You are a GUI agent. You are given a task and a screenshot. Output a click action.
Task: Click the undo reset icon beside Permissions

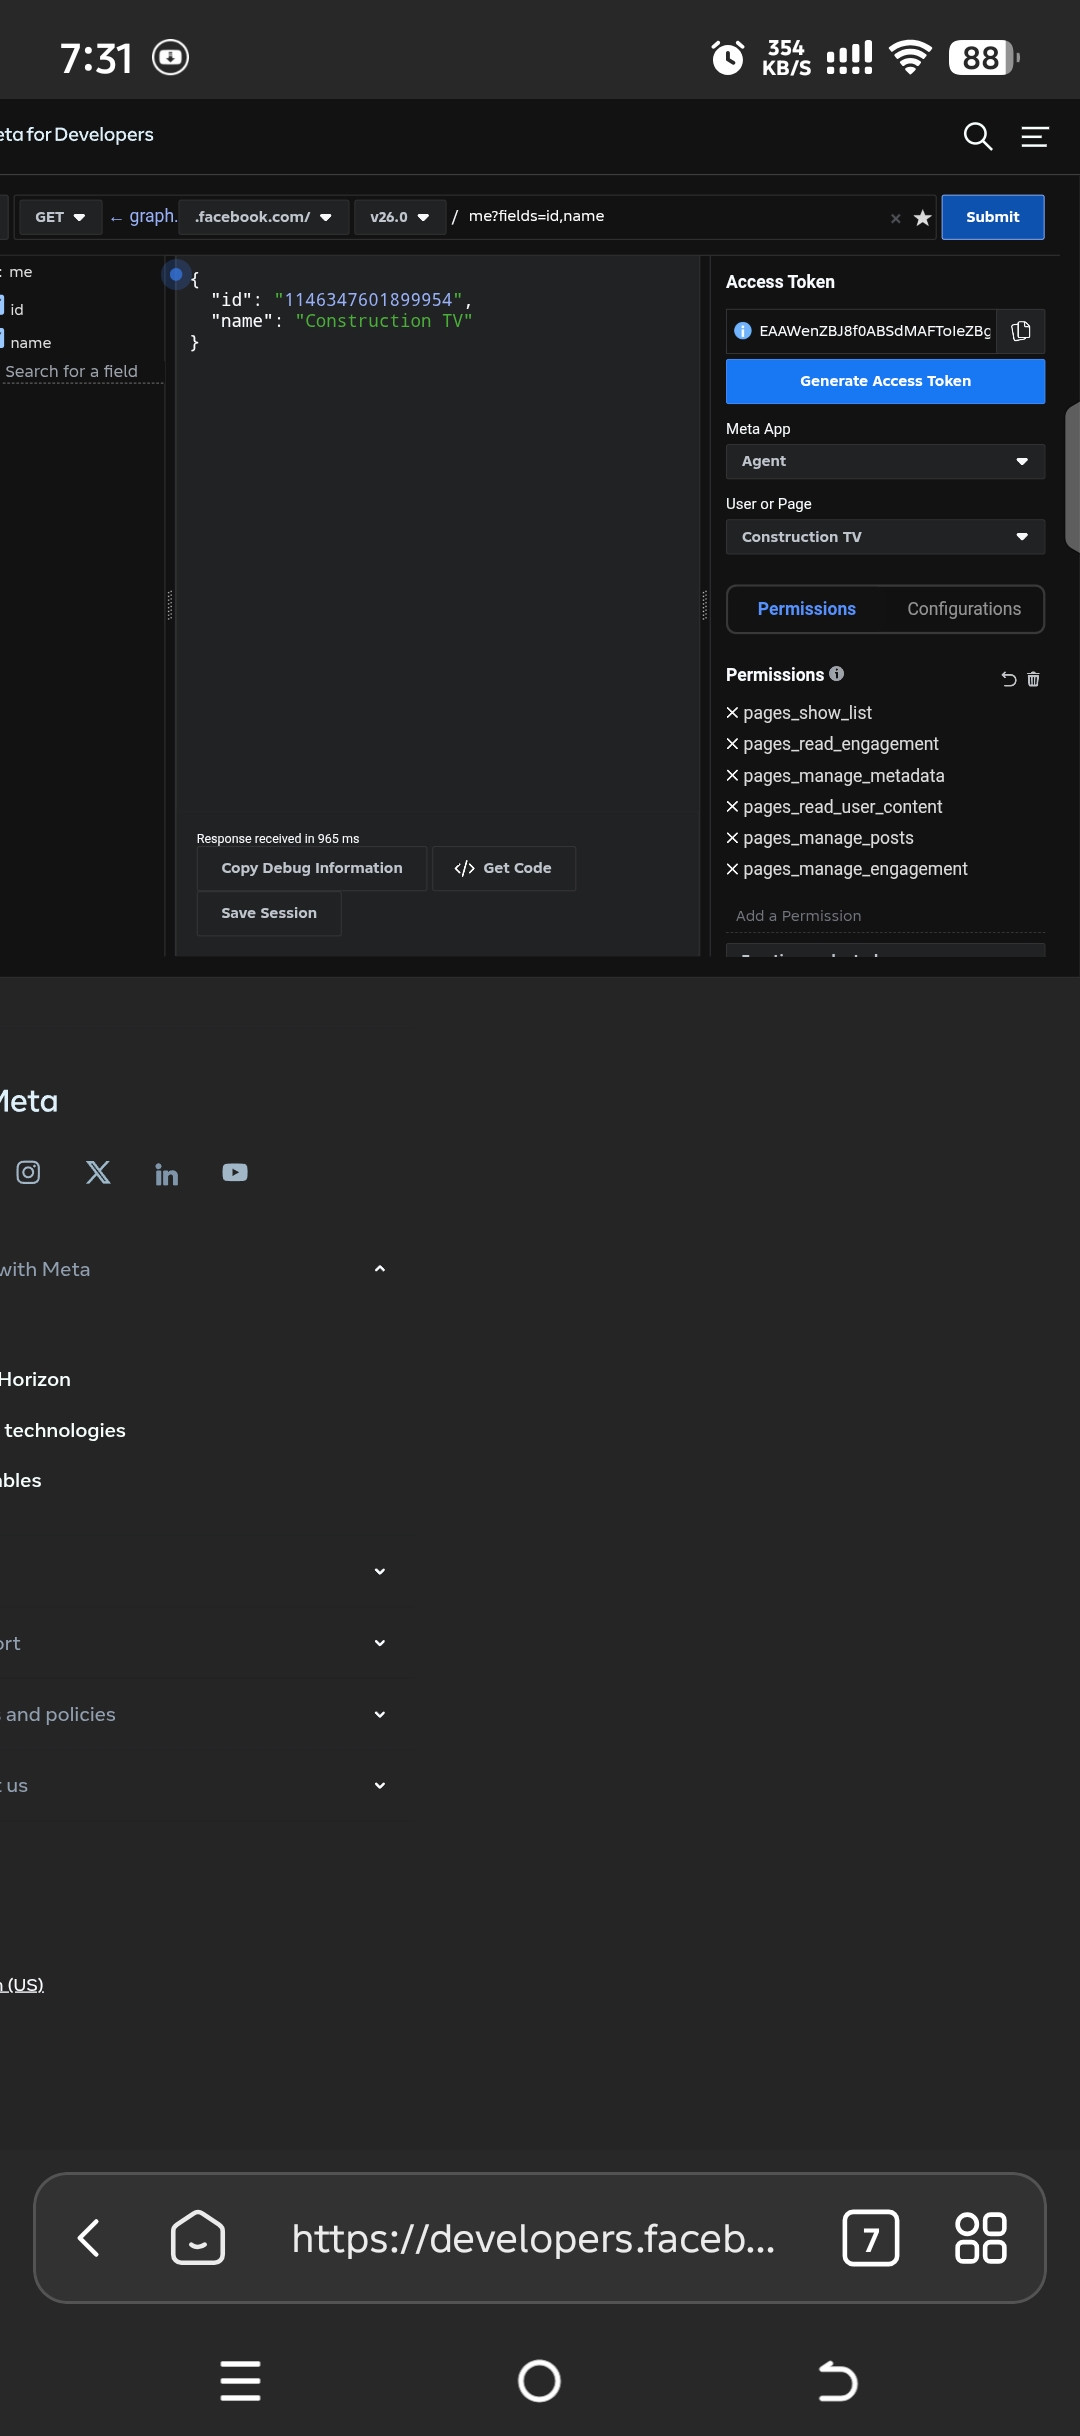[x=1008, y=679]
